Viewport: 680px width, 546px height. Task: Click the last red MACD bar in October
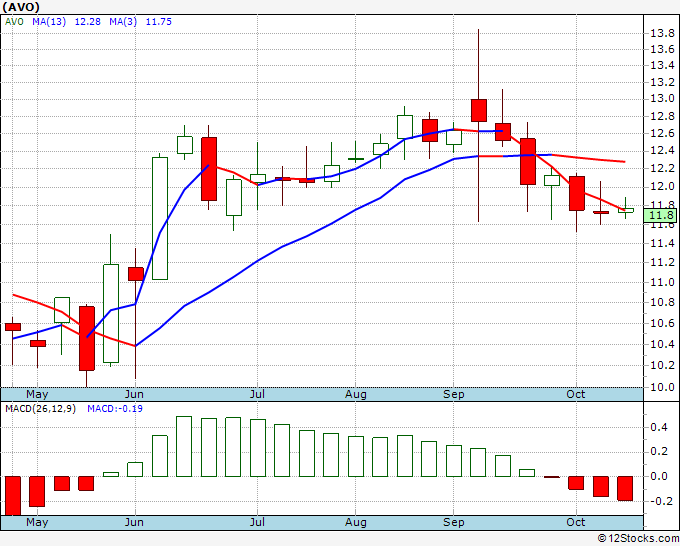(625, 489)
